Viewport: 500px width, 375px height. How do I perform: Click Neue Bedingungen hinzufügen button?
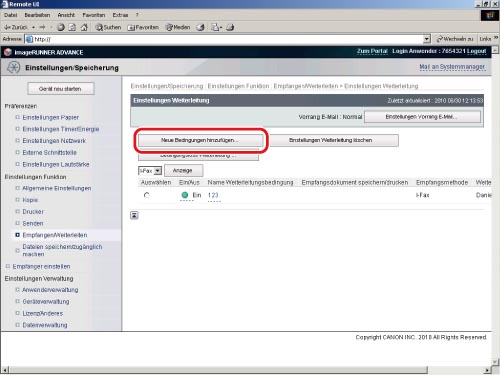click(x=199, y=140)
